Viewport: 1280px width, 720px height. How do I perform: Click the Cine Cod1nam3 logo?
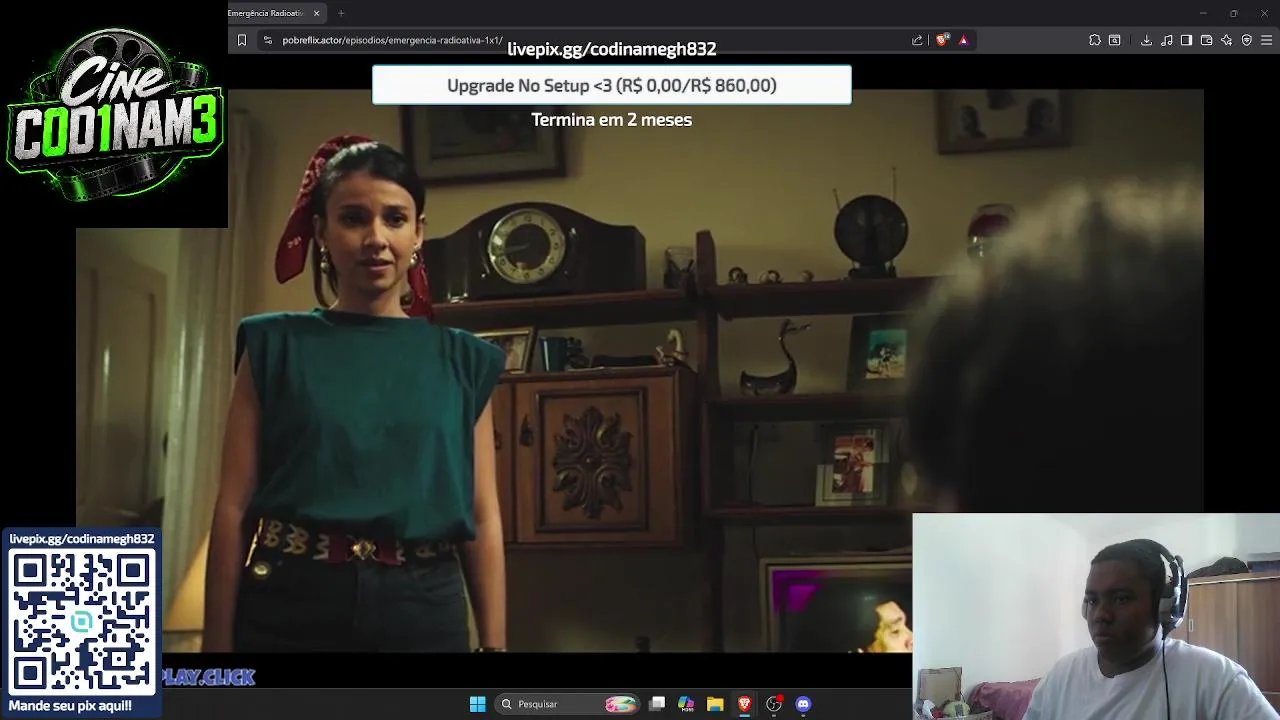[x=114, y=114]
